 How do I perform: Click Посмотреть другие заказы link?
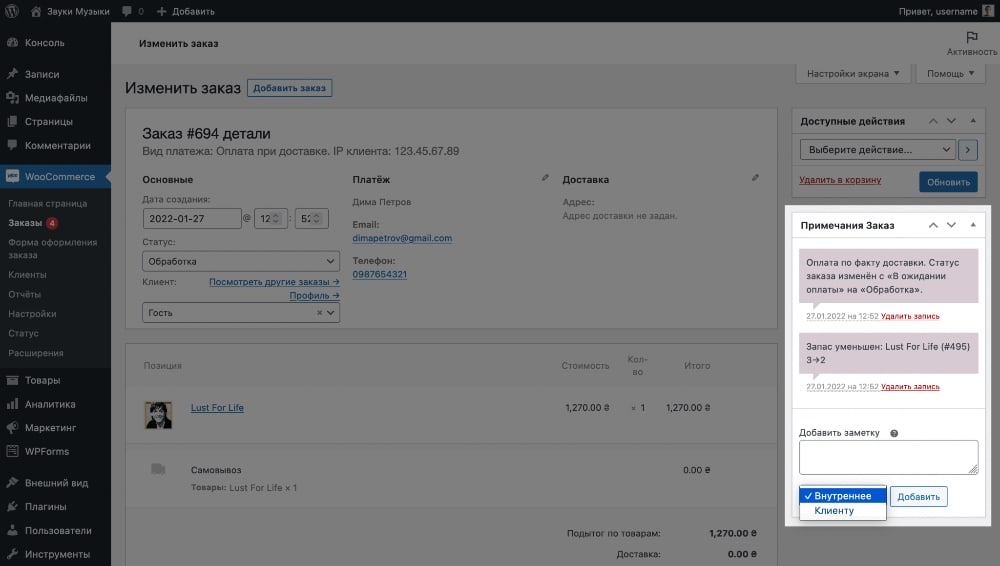point(274,281)
